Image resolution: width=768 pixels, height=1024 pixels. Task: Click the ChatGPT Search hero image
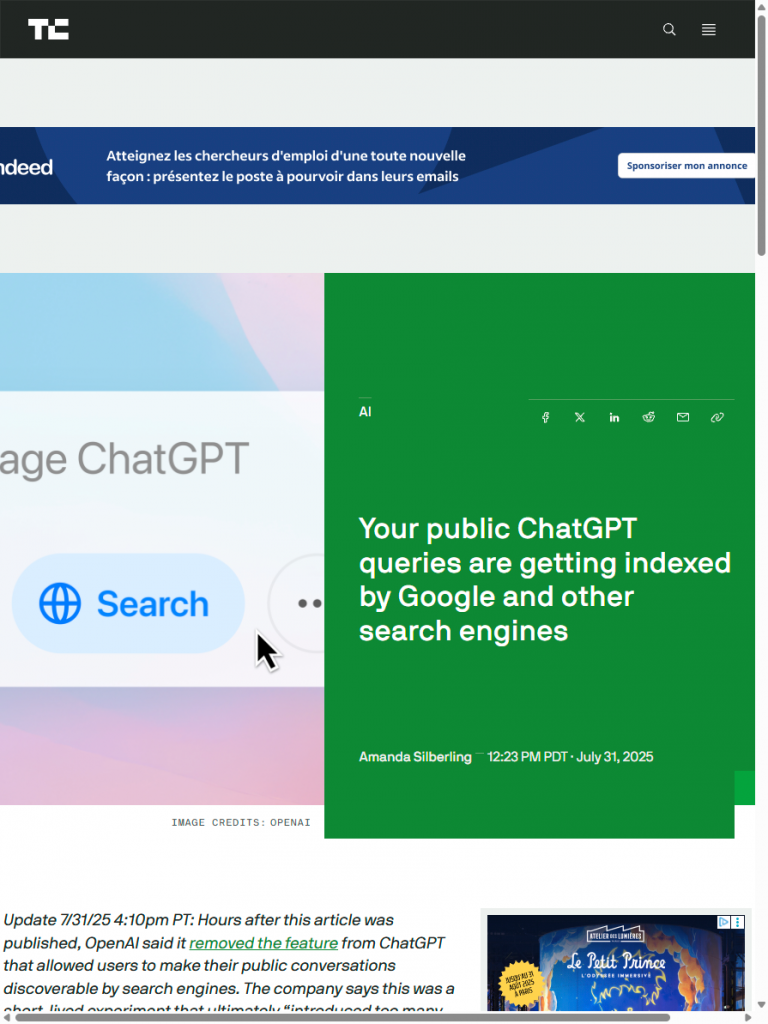162,539
